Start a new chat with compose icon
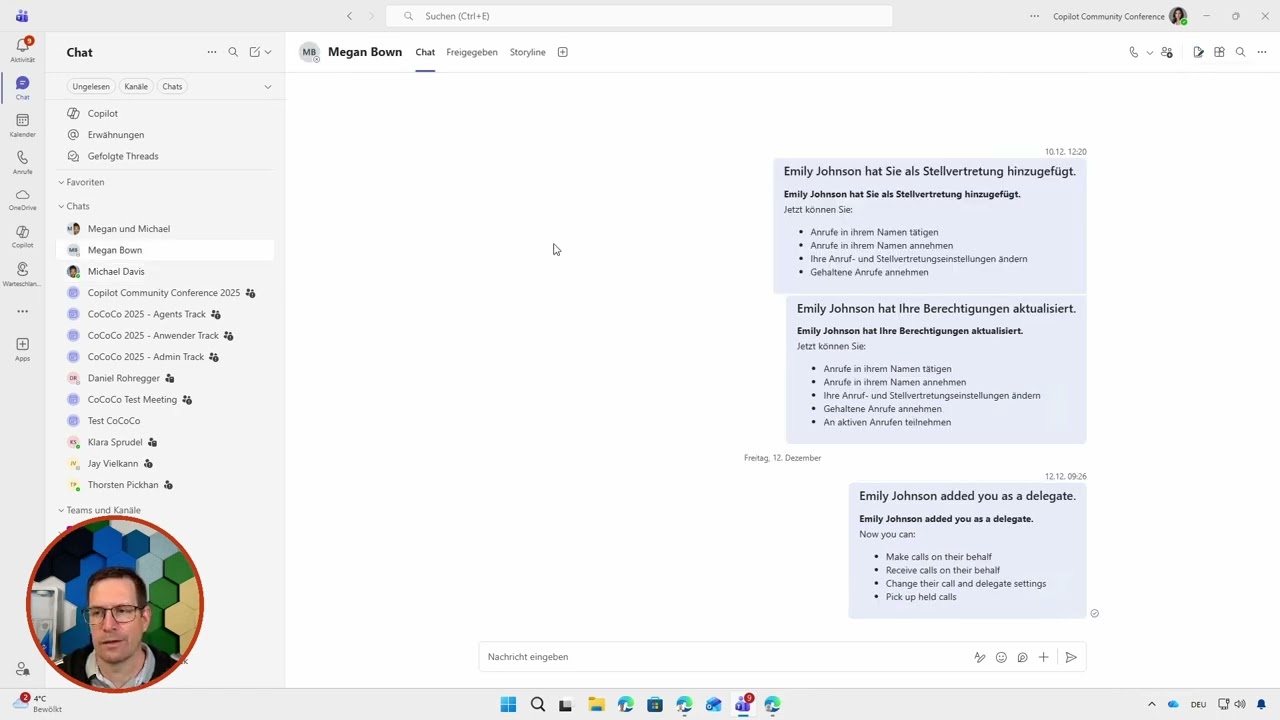This screenshot has width=1280, height=720. coord(255,52)
